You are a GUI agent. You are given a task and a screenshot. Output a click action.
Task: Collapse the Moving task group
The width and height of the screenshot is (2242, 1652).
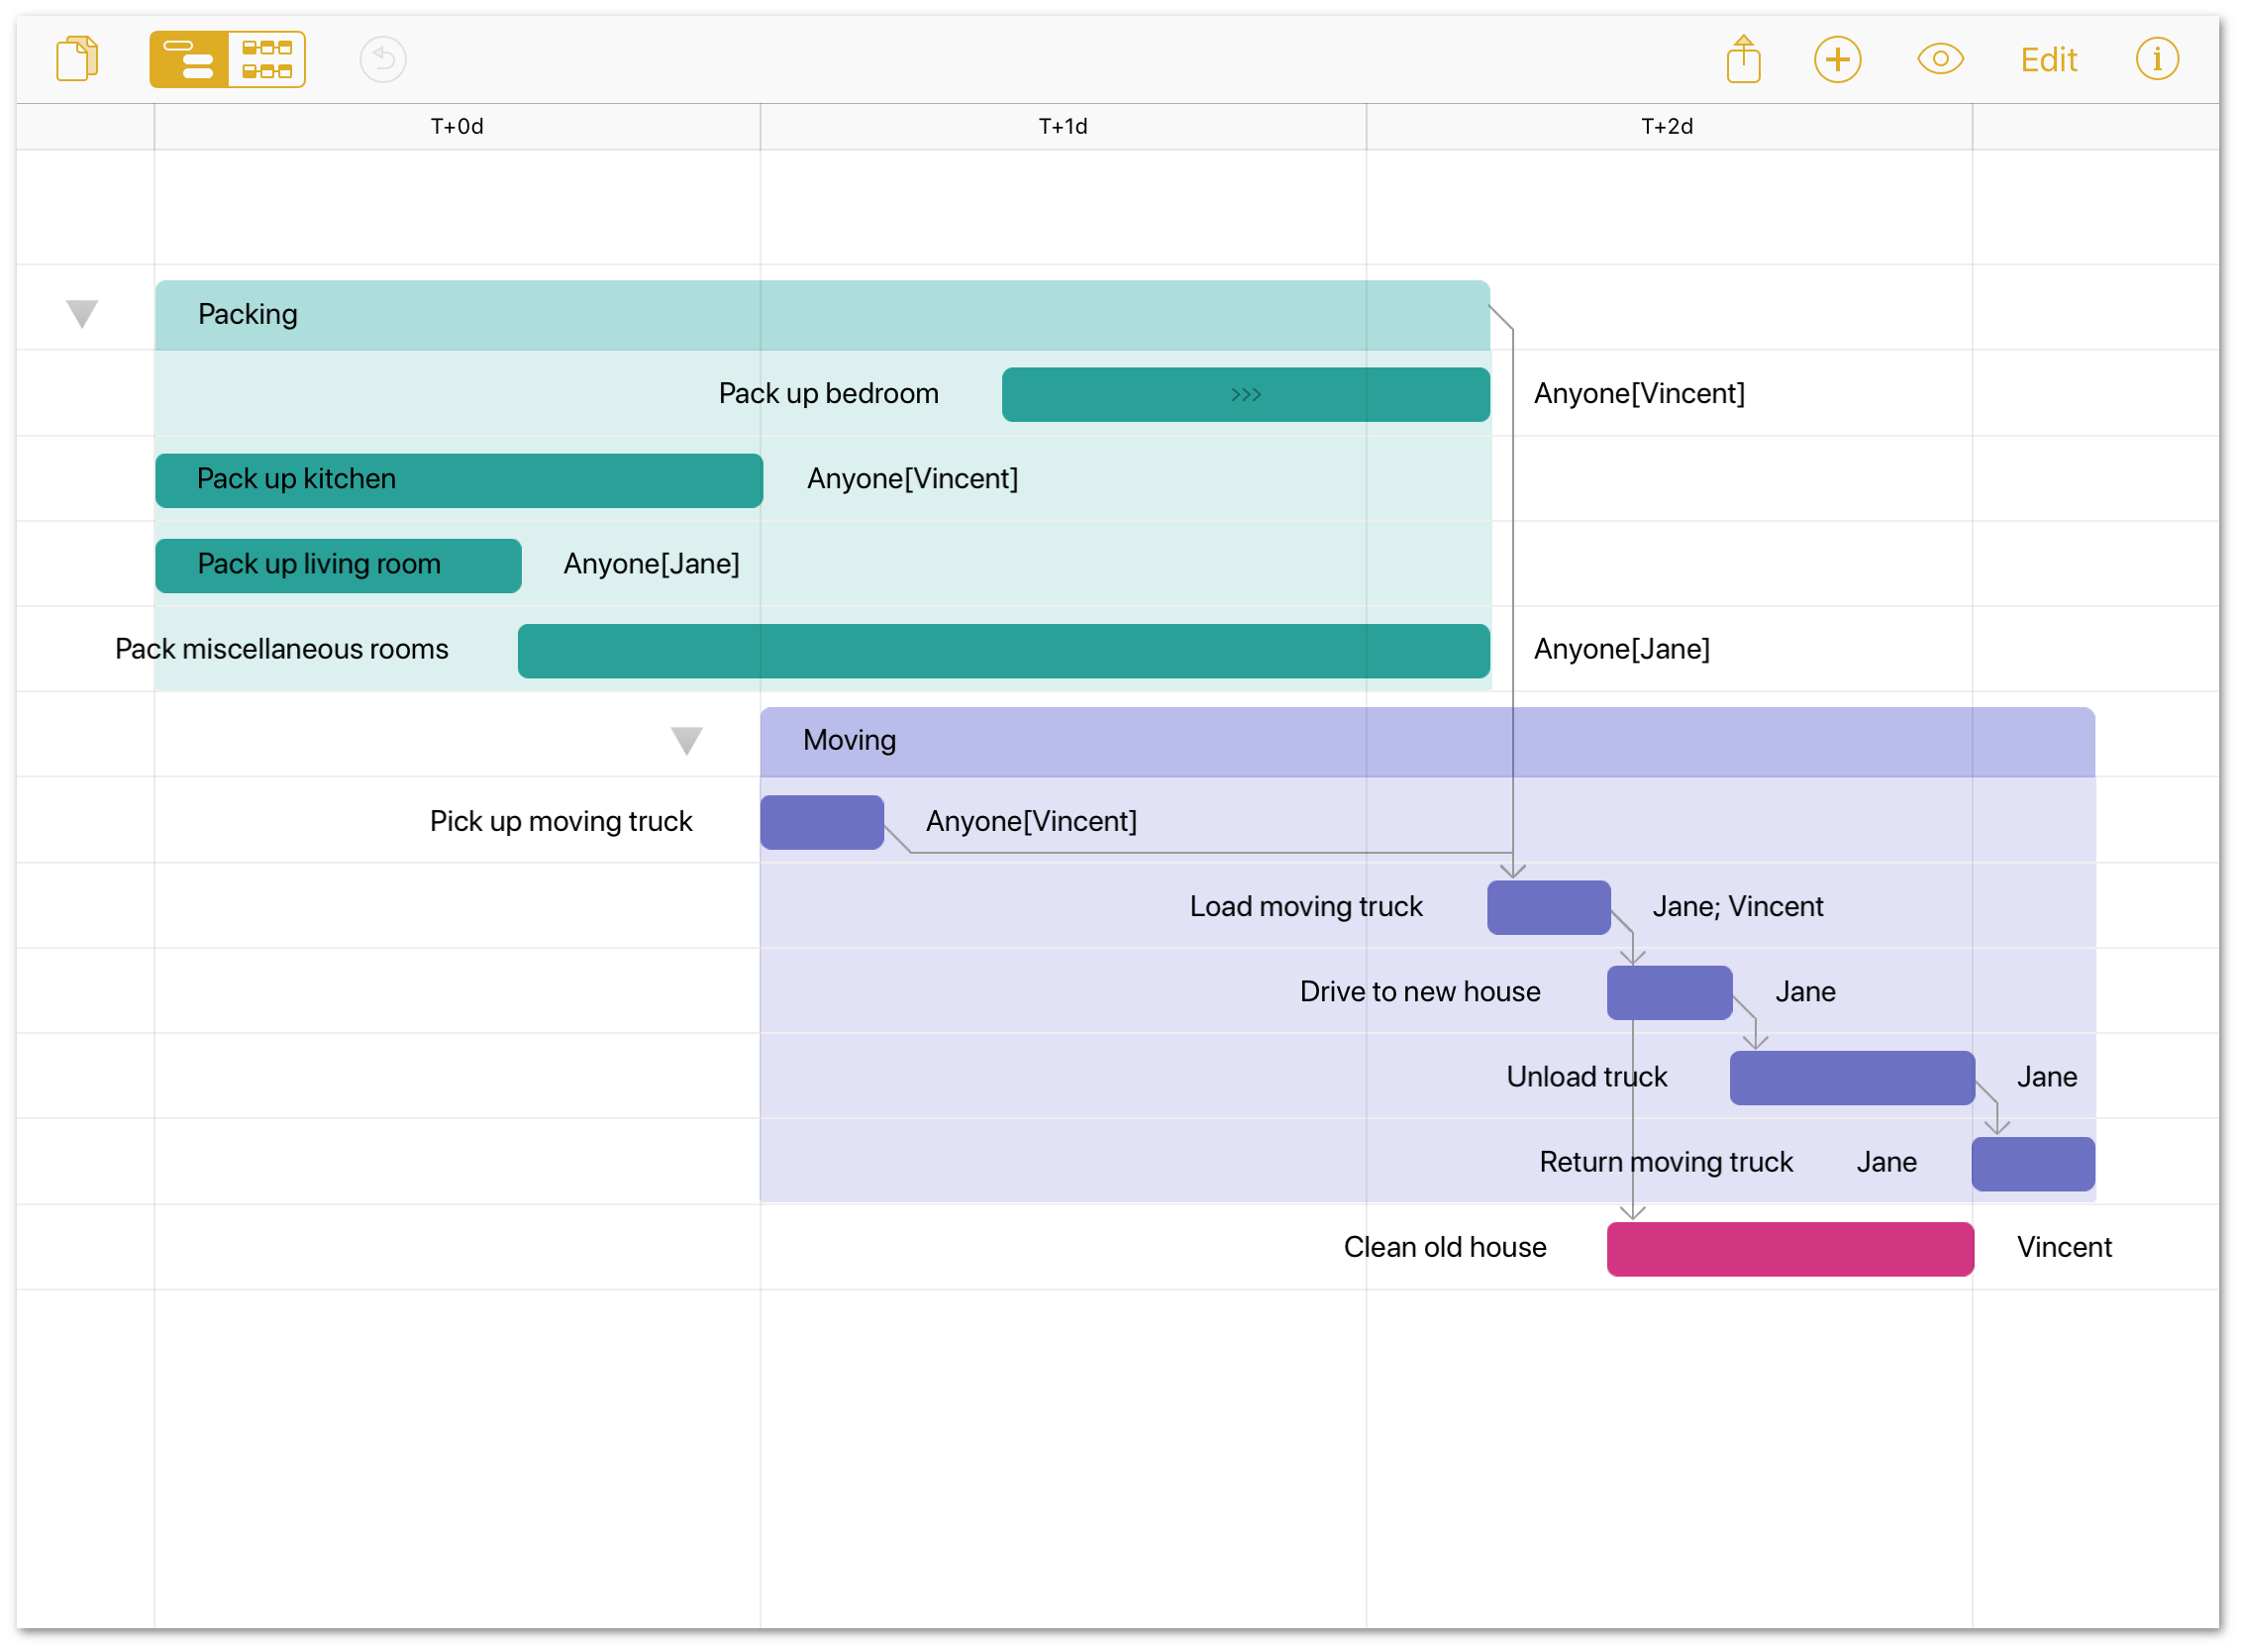tap(694, 738)
